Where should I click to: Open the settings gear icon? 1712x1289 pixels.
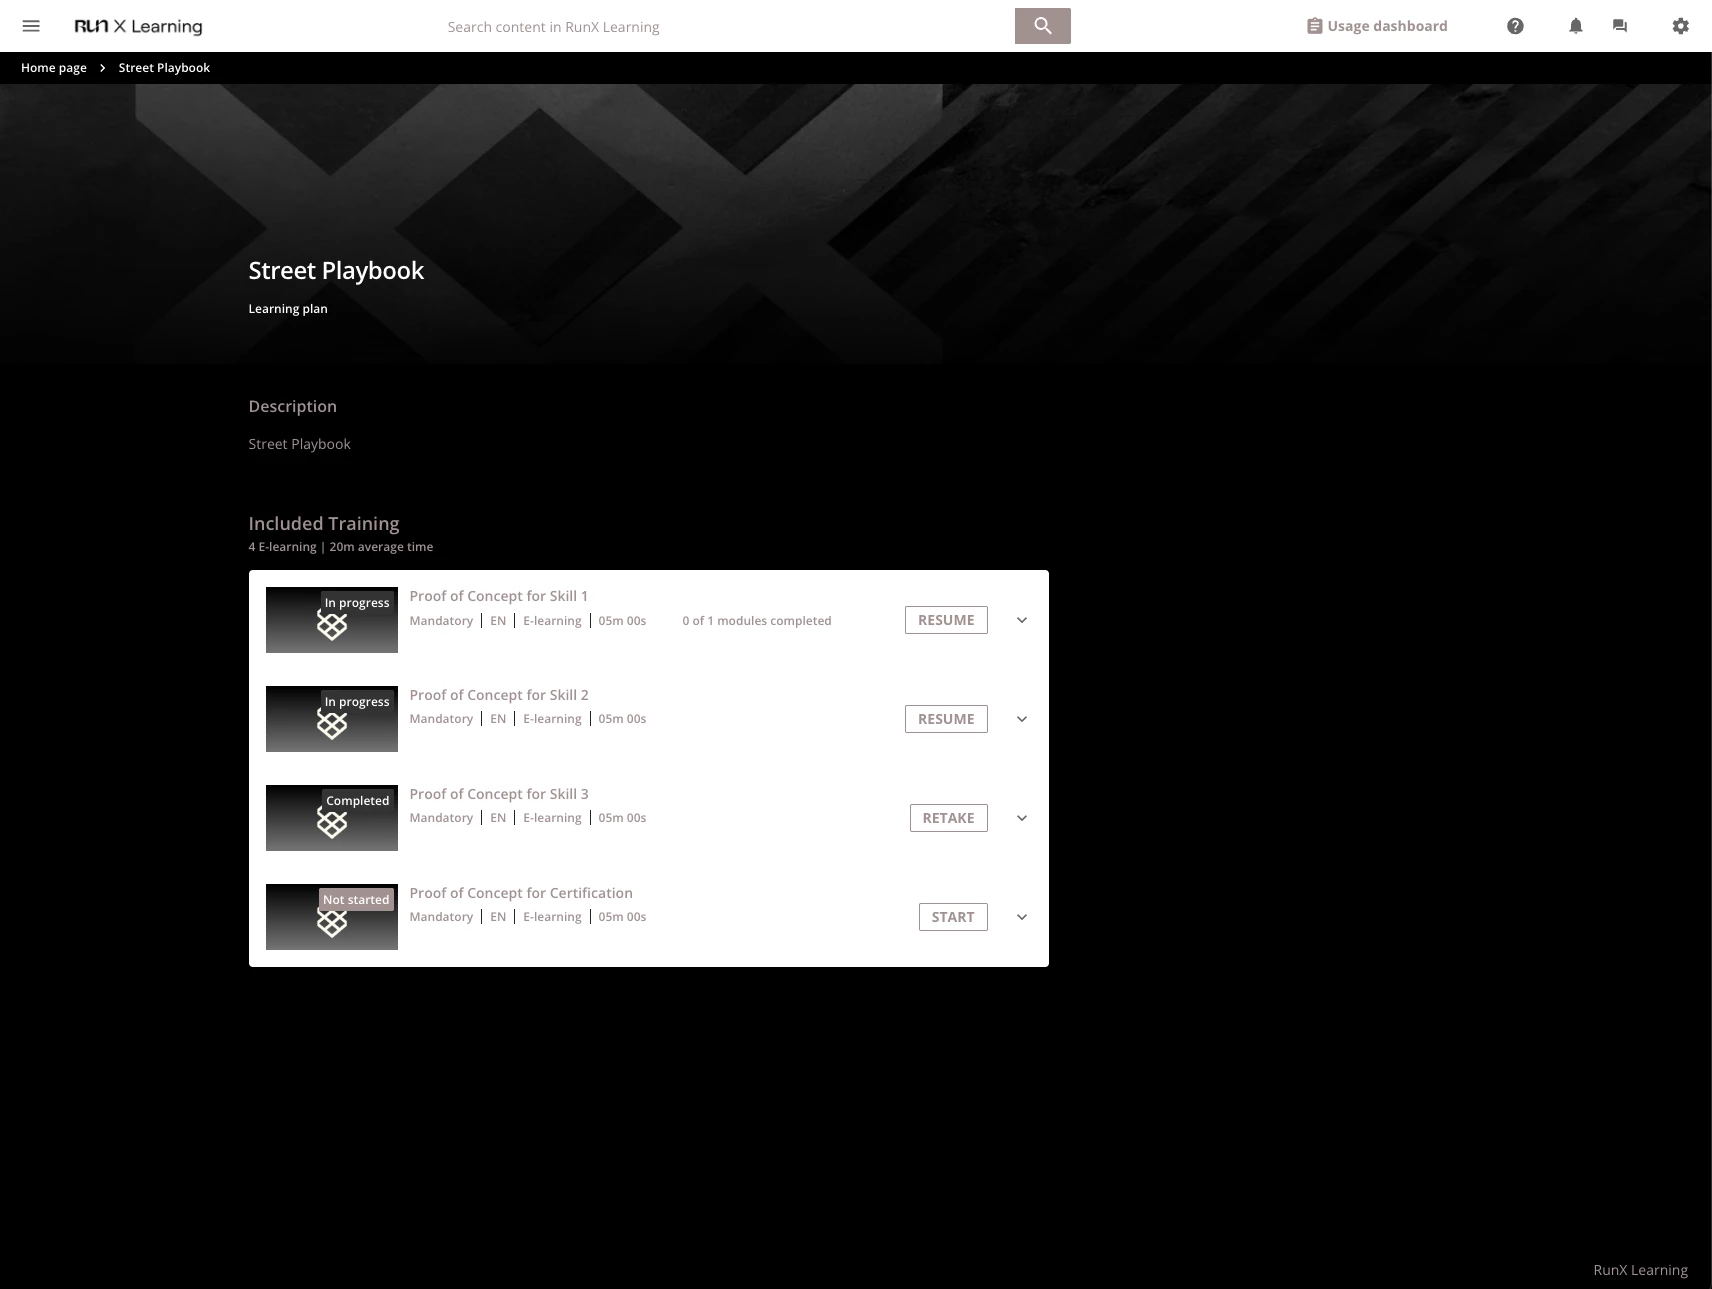[x=1681, y=26]
